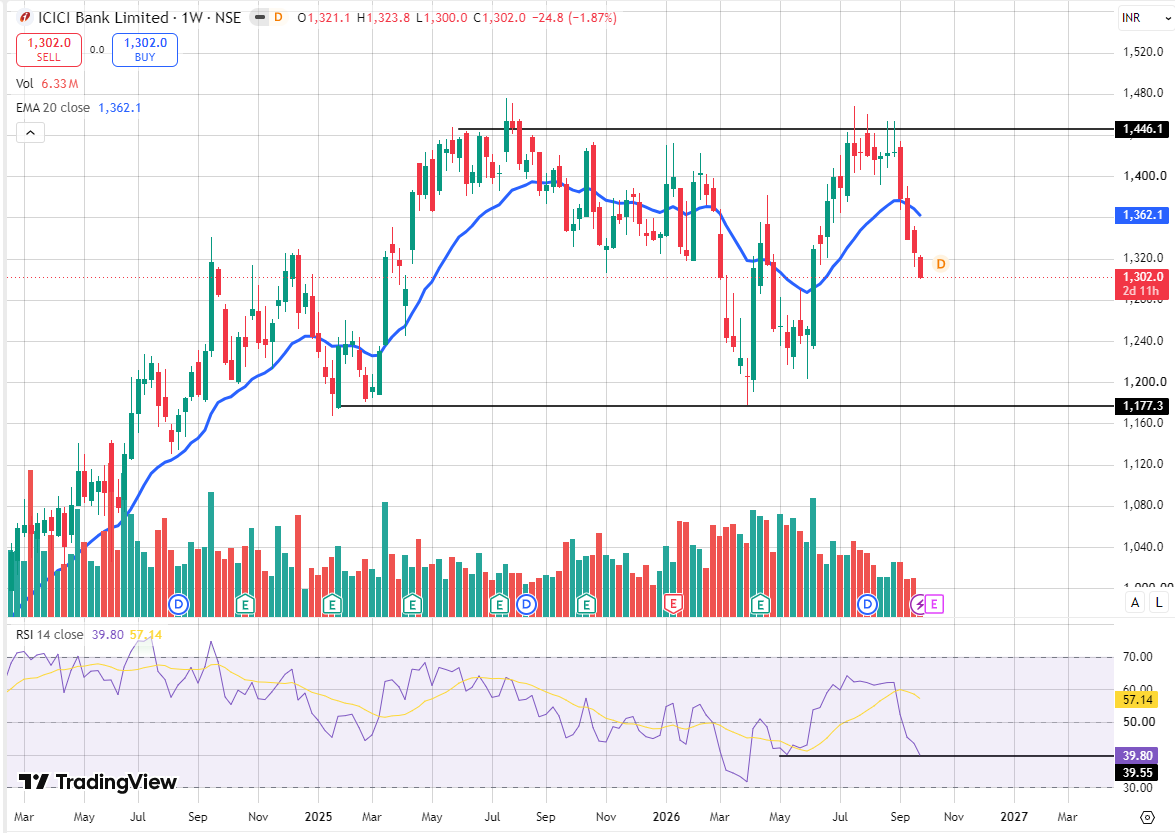Click the 1,520.0 price axis label
Image resolution: width=1175 pixels, height=833 pixels.
pos(1144,52)
